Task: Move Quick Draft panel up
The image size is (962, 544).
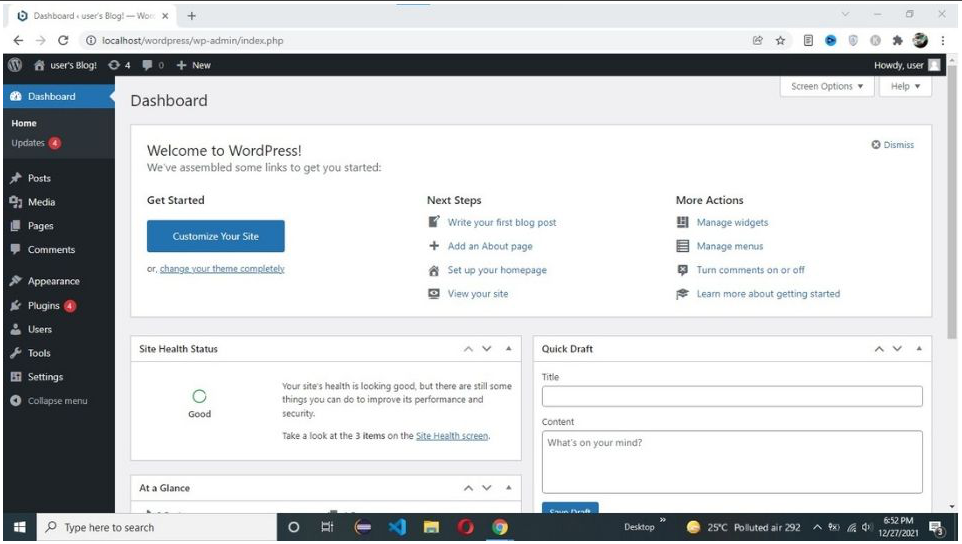Action: (x=879, y=349)
